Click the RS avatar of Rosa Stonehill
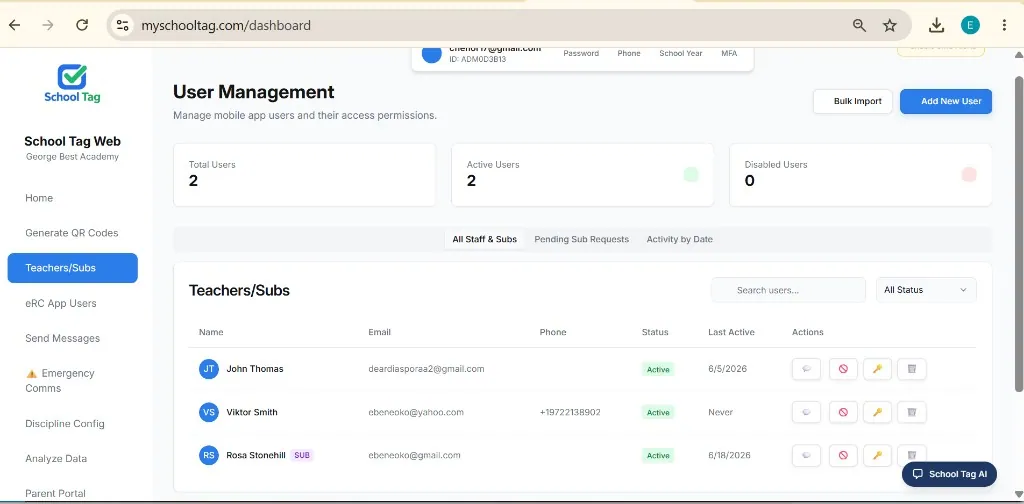The height and width of the screenshot is (504, 1024). (x=208, y=455)
